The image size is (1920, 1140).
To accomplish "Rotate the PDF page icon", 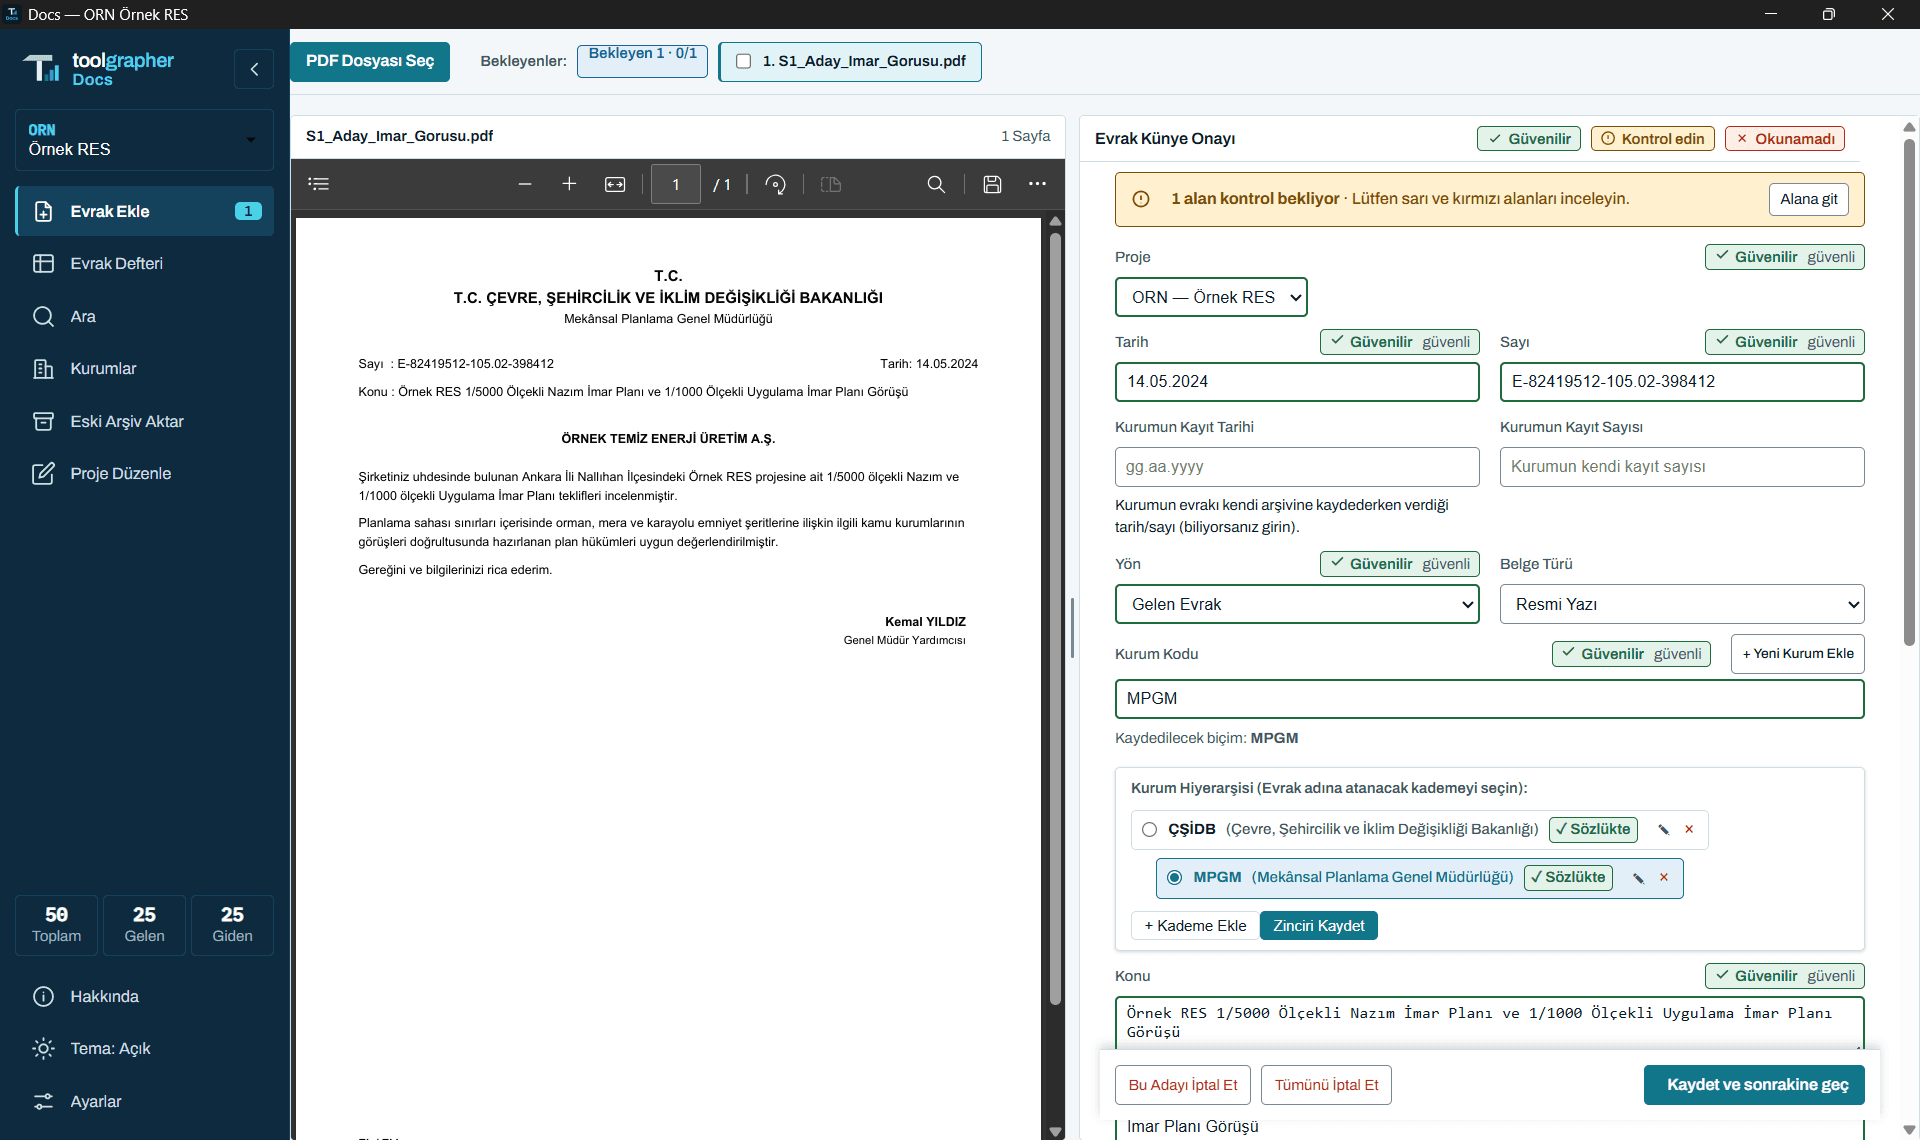I will point(775,184).
